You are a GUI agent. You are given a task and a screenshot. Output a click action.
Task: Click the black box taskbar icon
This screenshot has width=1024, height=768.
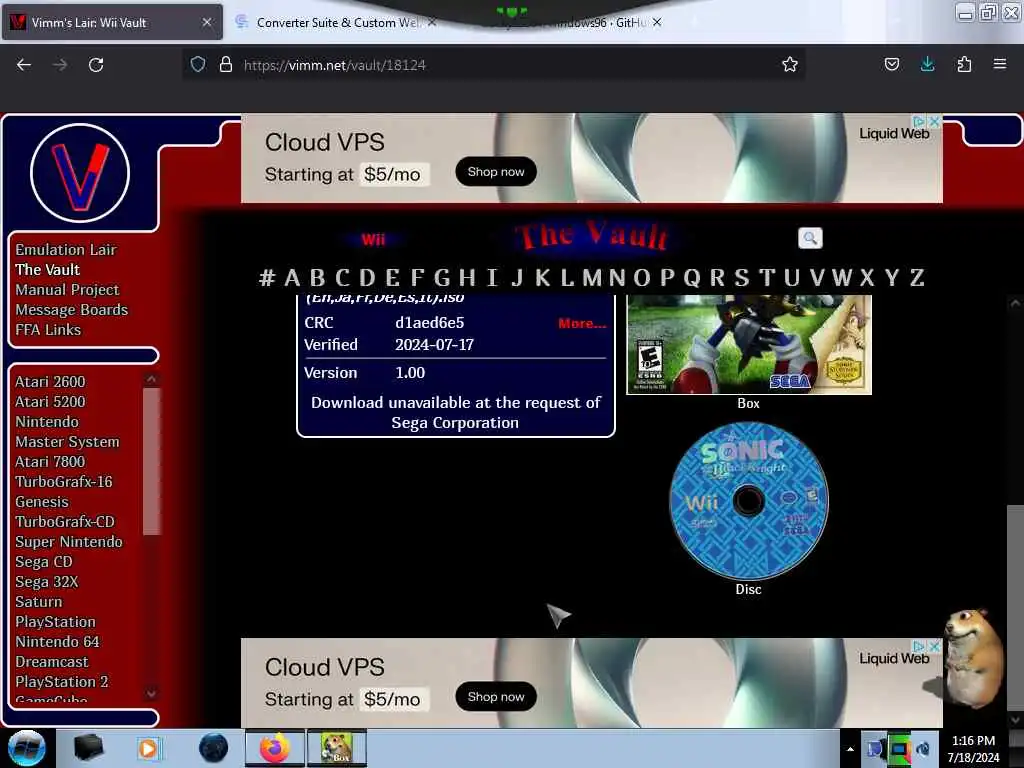(89, 748)
